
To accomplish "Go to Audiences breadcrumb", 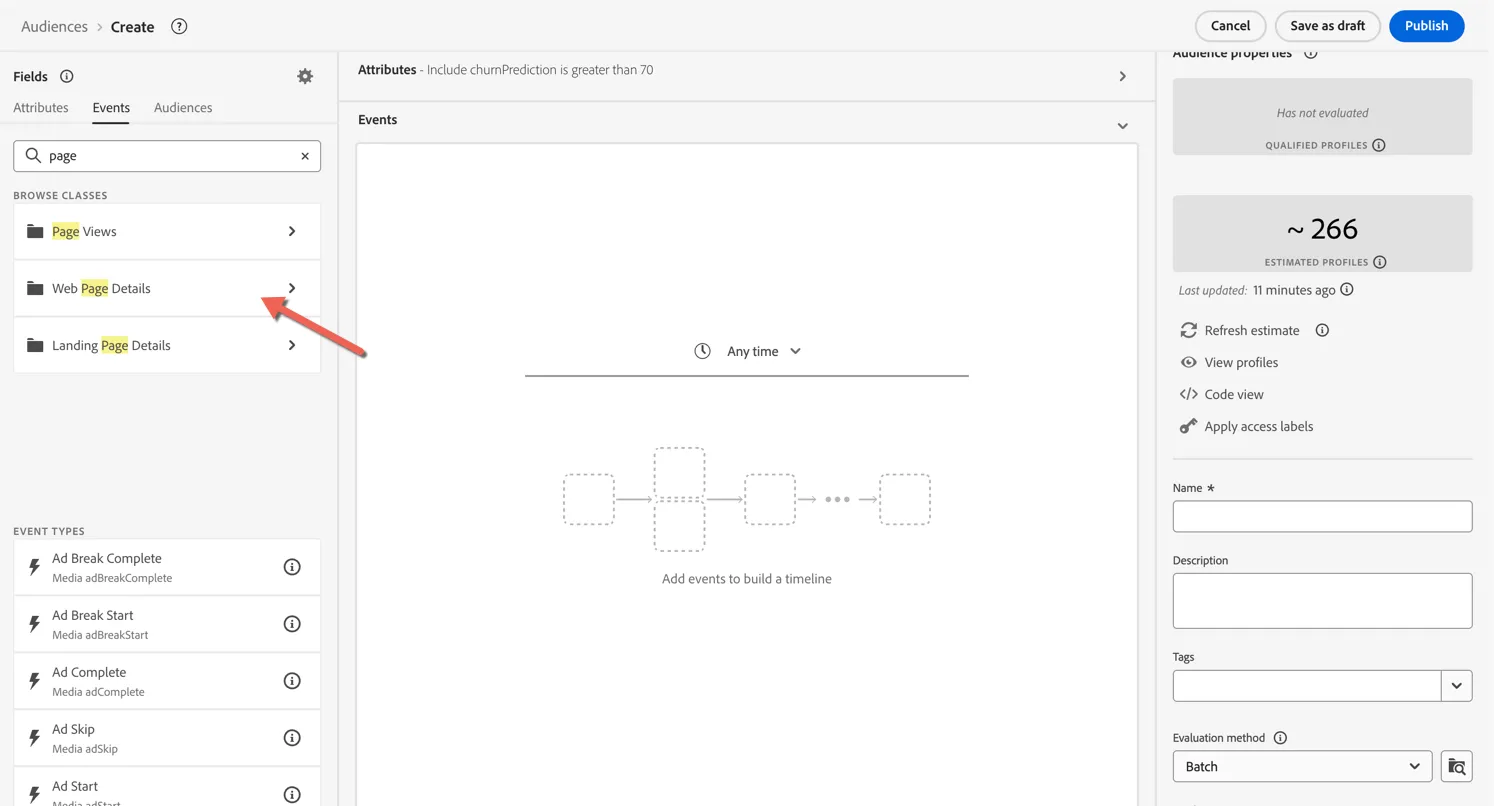I will click(55, 27).
